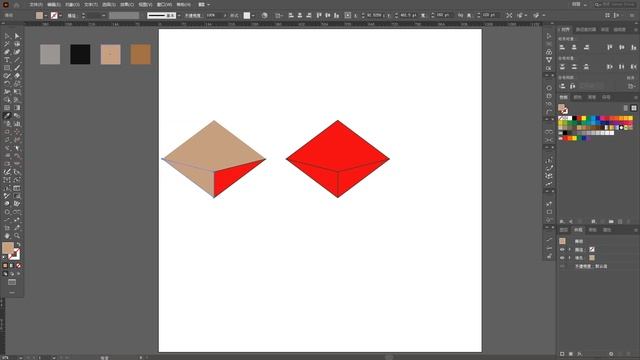This screenshot has width=640, height=360.
Task: Select the Rotate tool
Action: (7, 84)
